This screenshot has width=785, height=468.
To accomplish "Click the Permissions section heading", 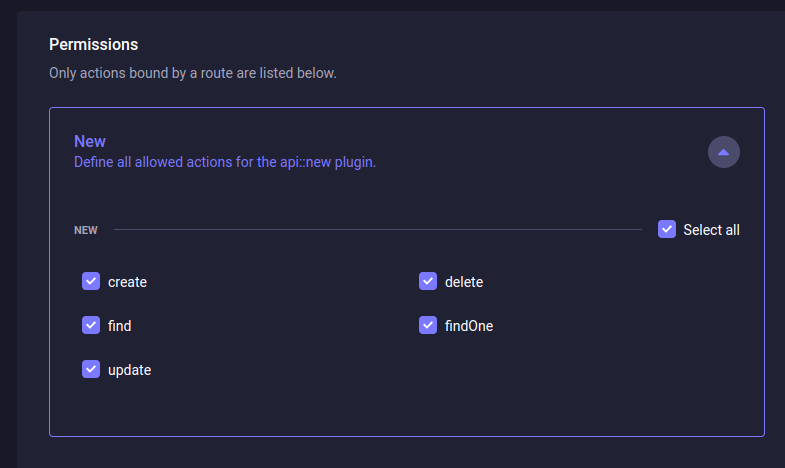I will pyautogui.click(x=93, y=44).
